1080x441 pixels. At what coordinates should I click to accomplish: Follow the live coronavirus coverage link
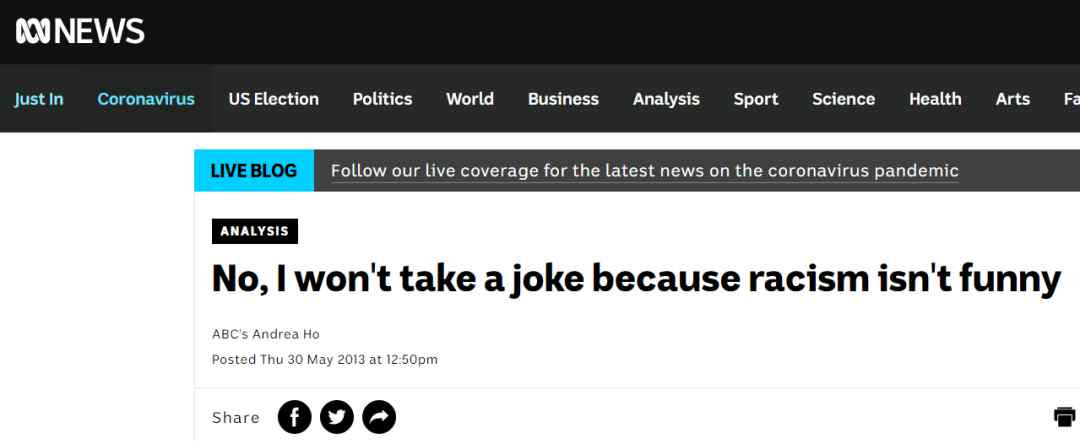coord(645,170)
